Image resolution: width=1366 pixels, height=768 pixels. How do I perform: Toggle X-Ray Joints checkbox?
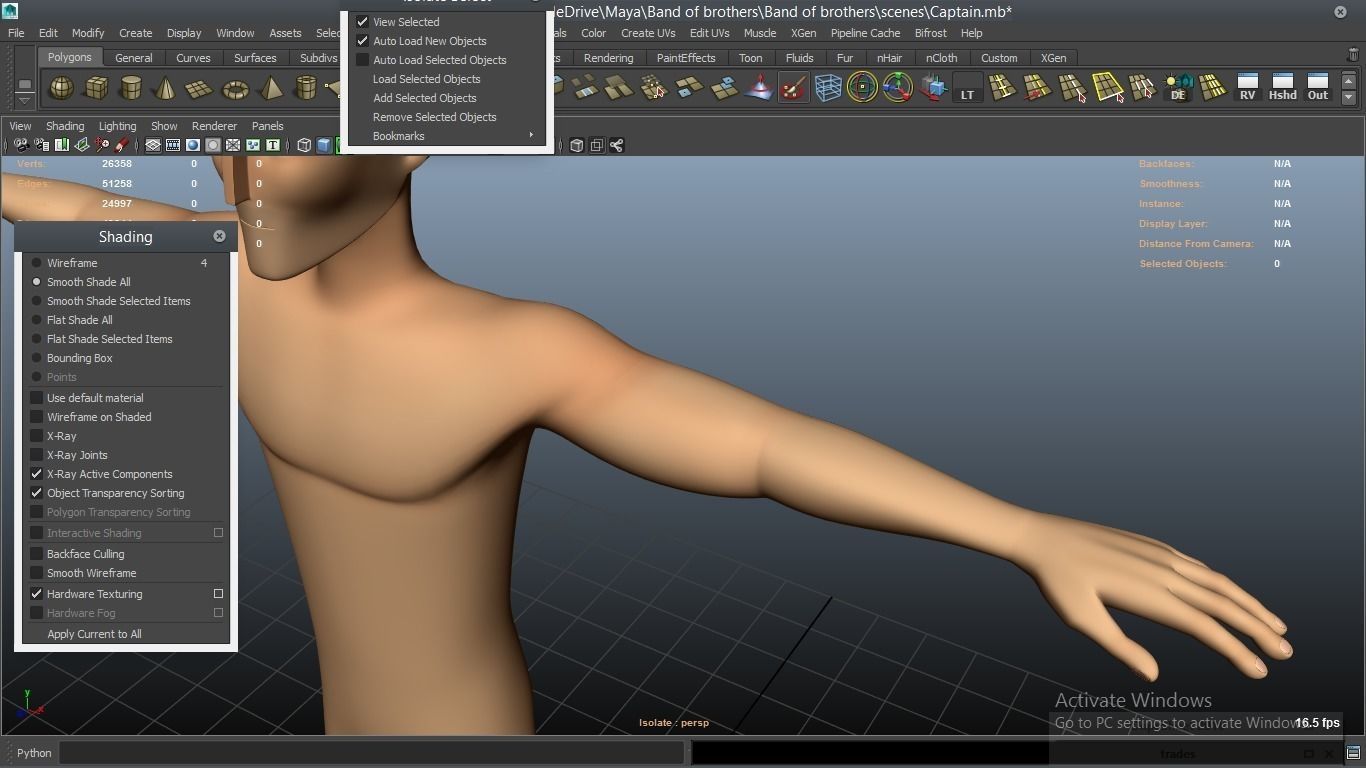37,455
